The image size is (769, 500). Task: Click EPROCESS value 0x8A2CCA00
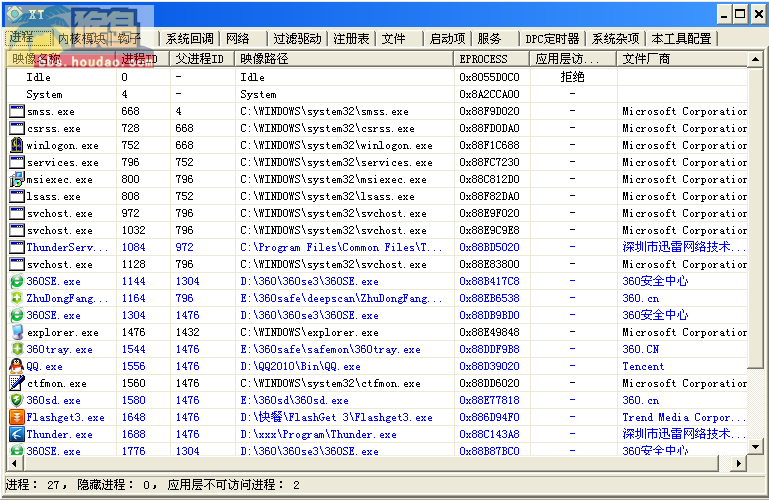point(489,94)
